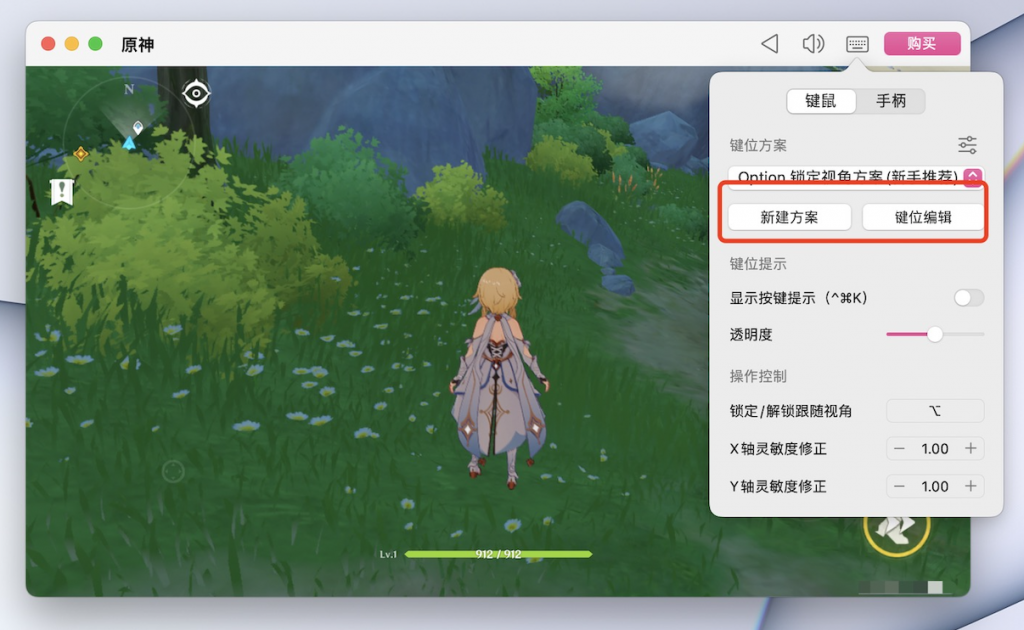Click the compass N marker on minimap
This screenshot has height=630, width=1024.
pyautogui.click(x=129, y=89)
